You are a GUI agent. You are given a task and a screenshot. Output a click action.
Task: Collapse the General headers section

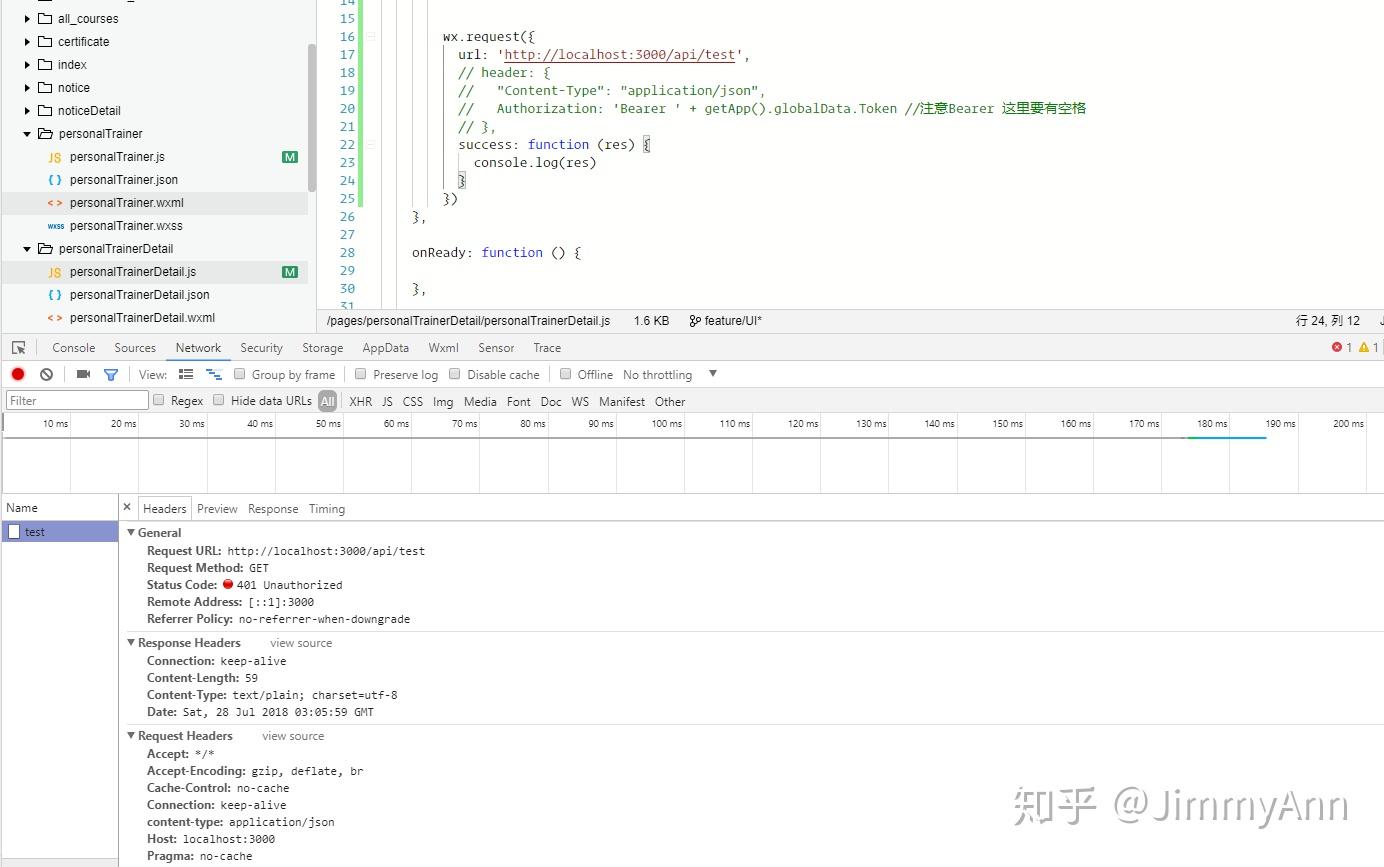[131, 533]
